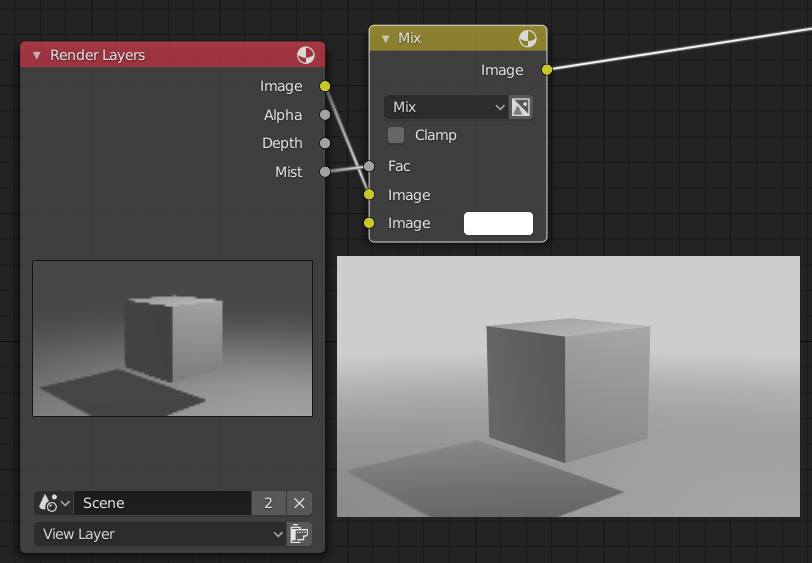Screen dimensions: 812x563
Task: Open the scene browse dropdown icon
Action: pyautogui.click(x=54, y=503)
